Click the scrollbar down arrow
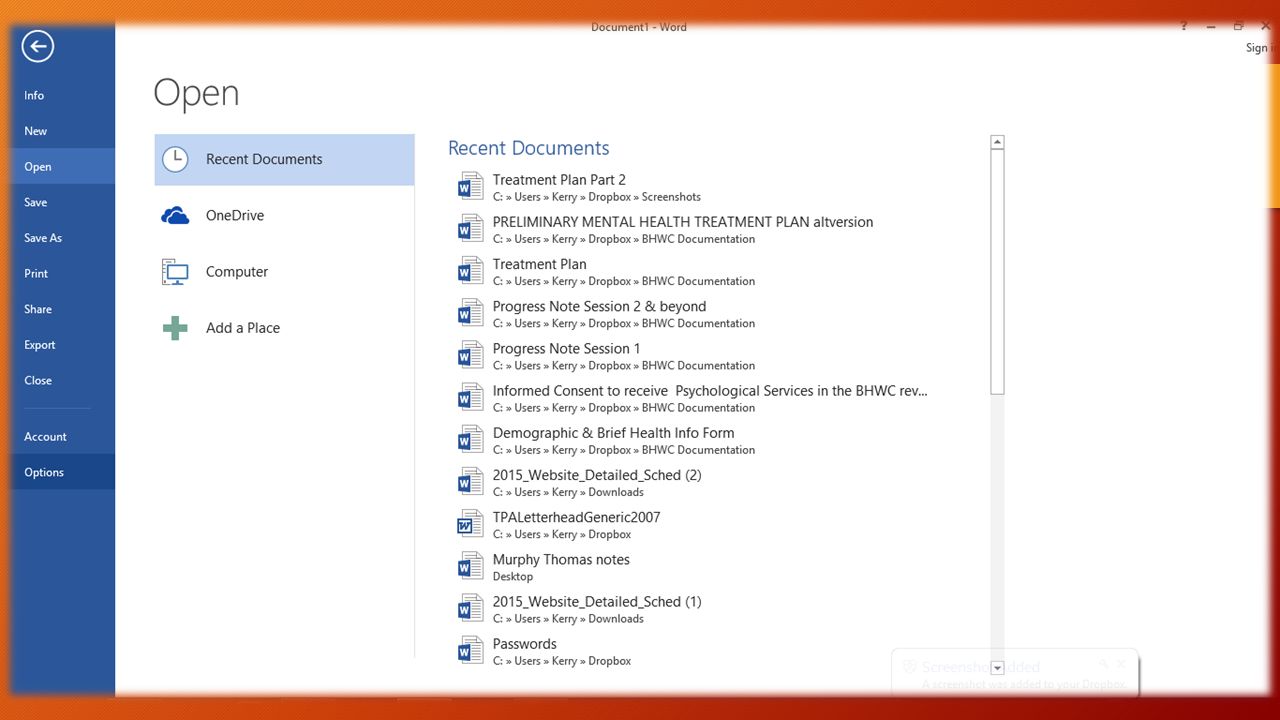1280x720 pixels. (997, 667)
